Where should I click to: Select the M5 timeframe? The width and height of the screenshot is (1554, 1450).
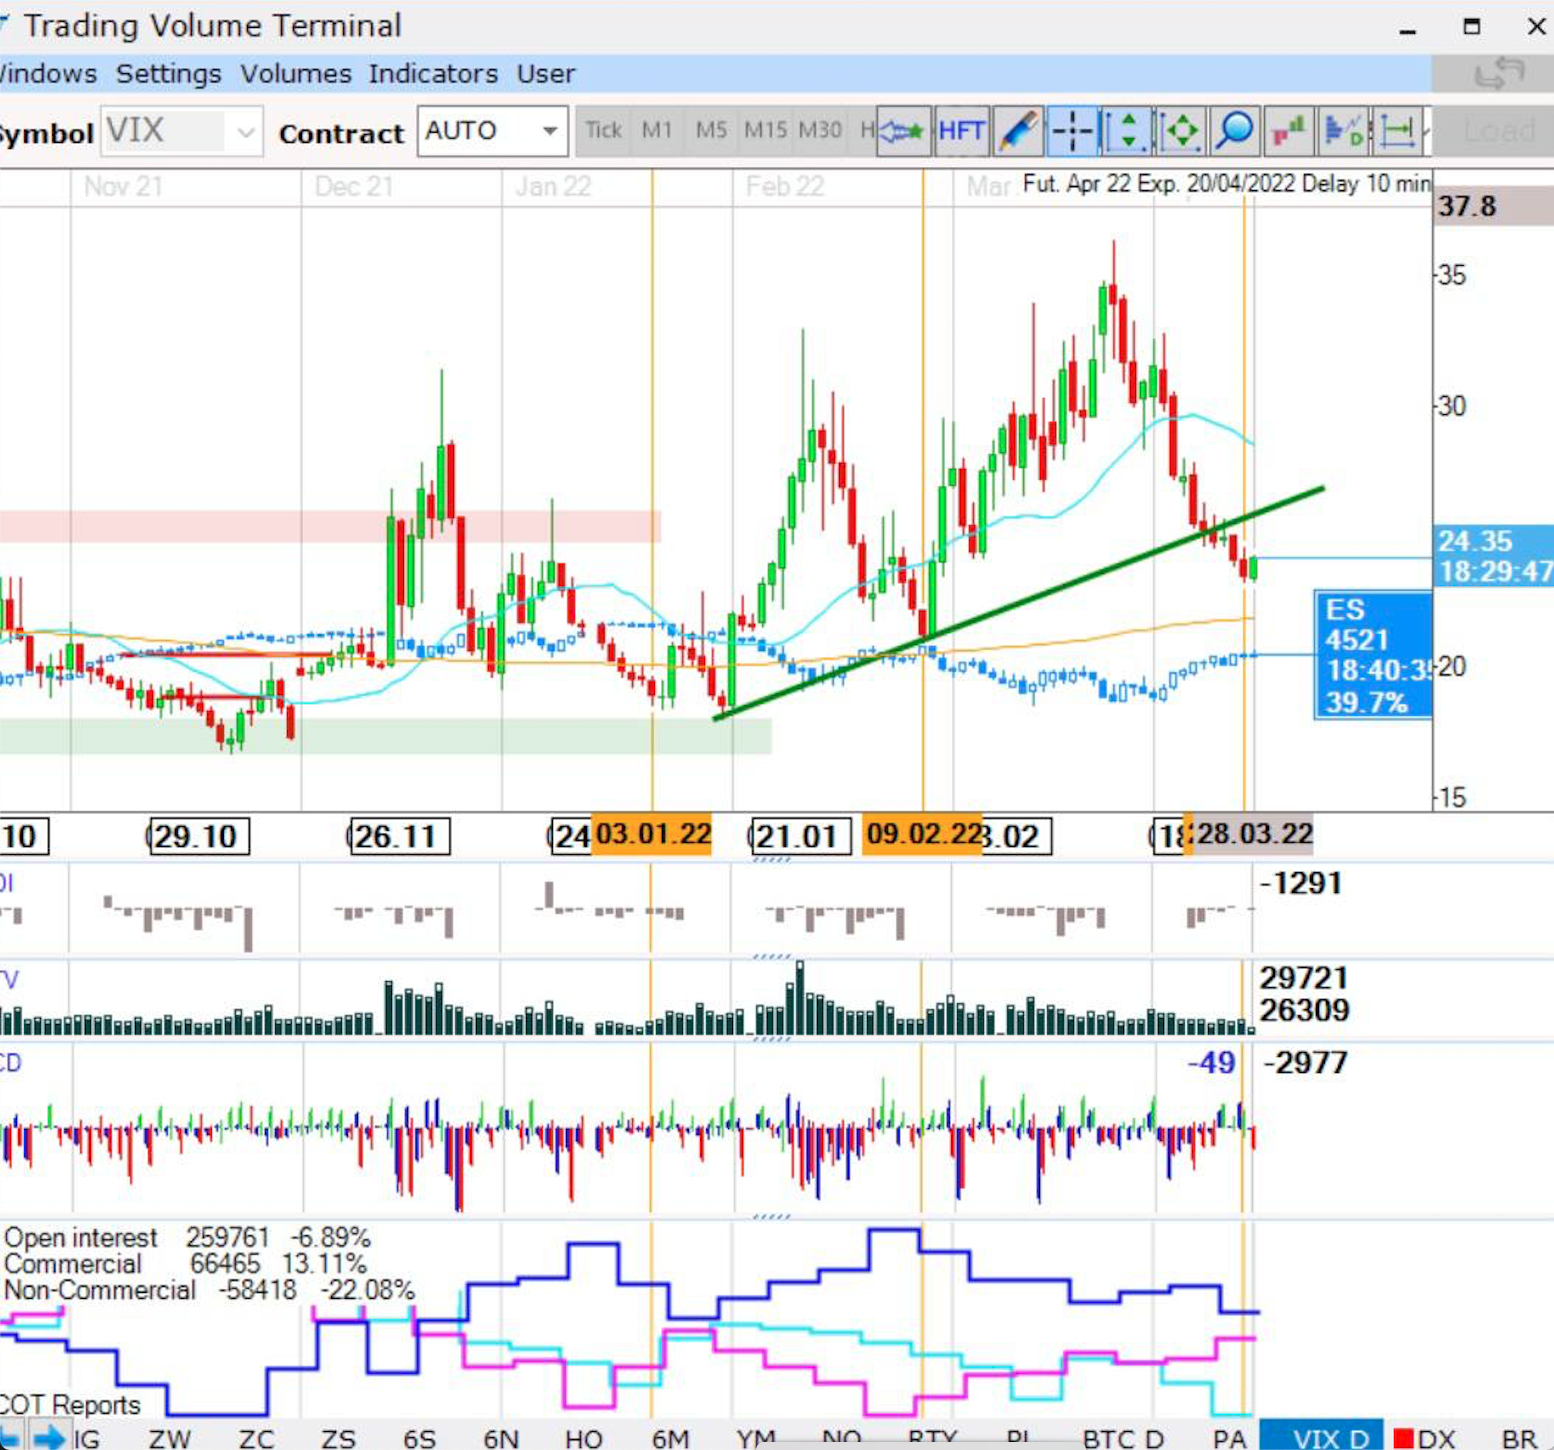coord(711,131)
